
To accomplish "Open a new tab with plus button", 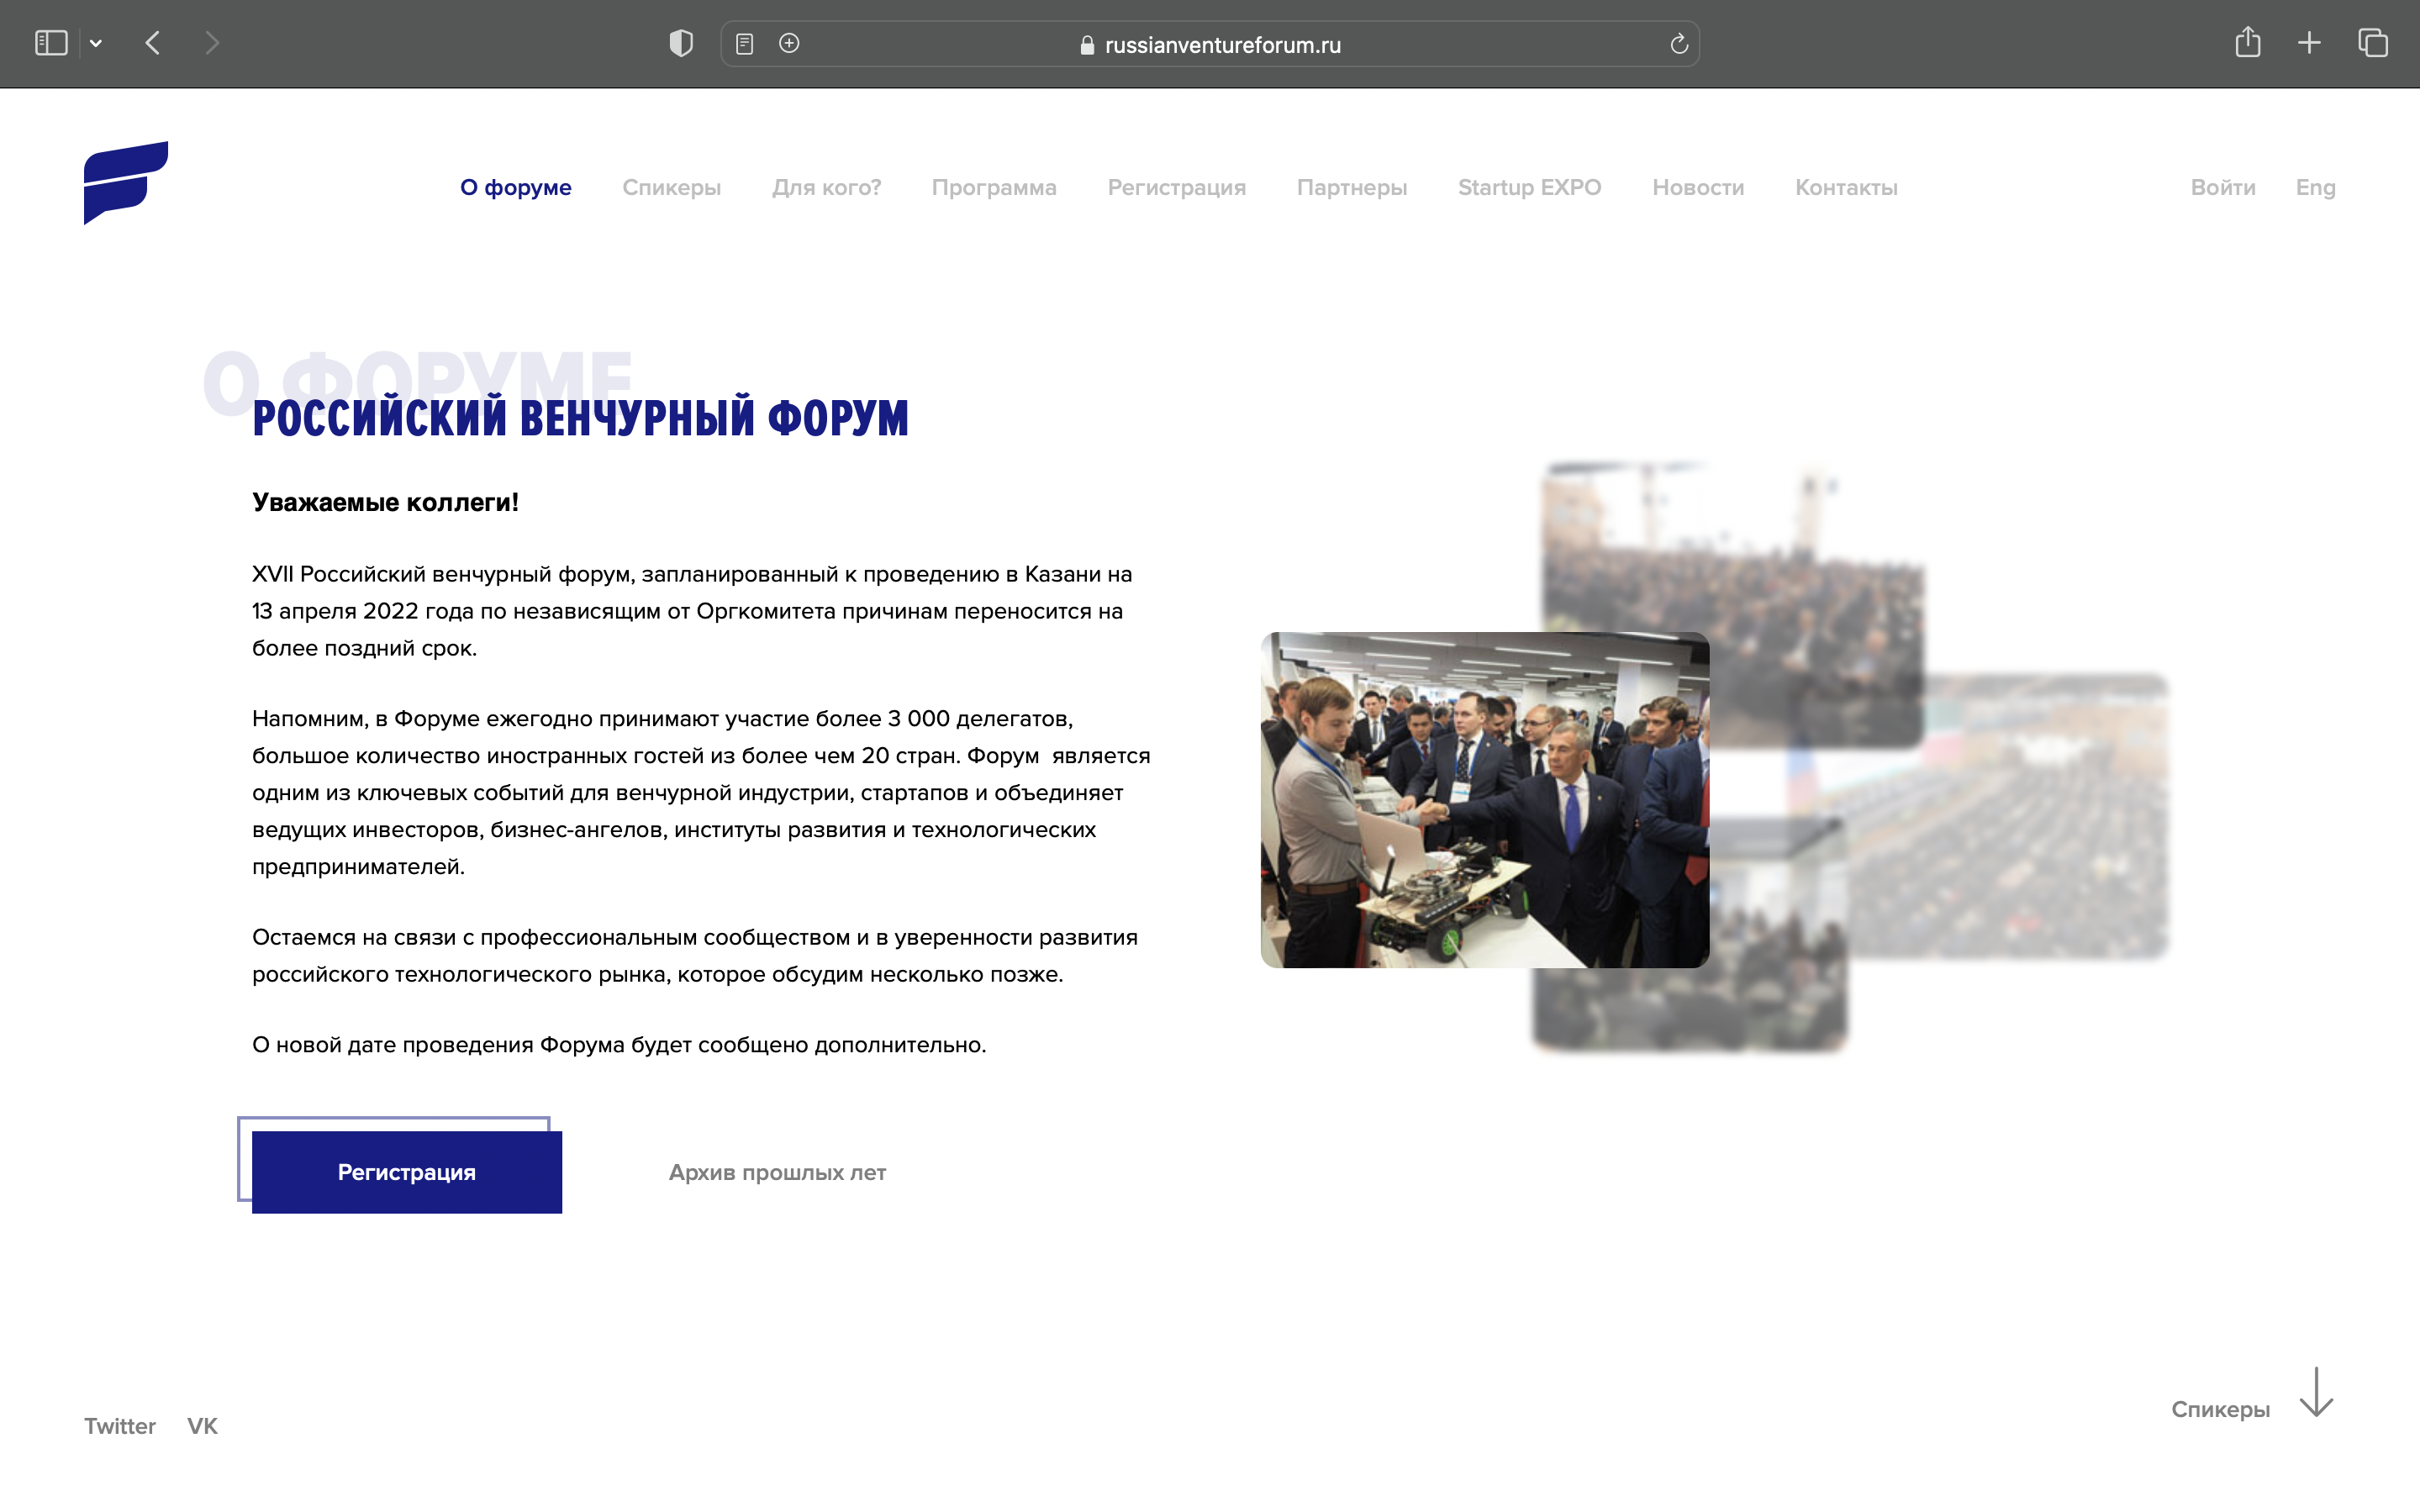I will (2309, 43).
